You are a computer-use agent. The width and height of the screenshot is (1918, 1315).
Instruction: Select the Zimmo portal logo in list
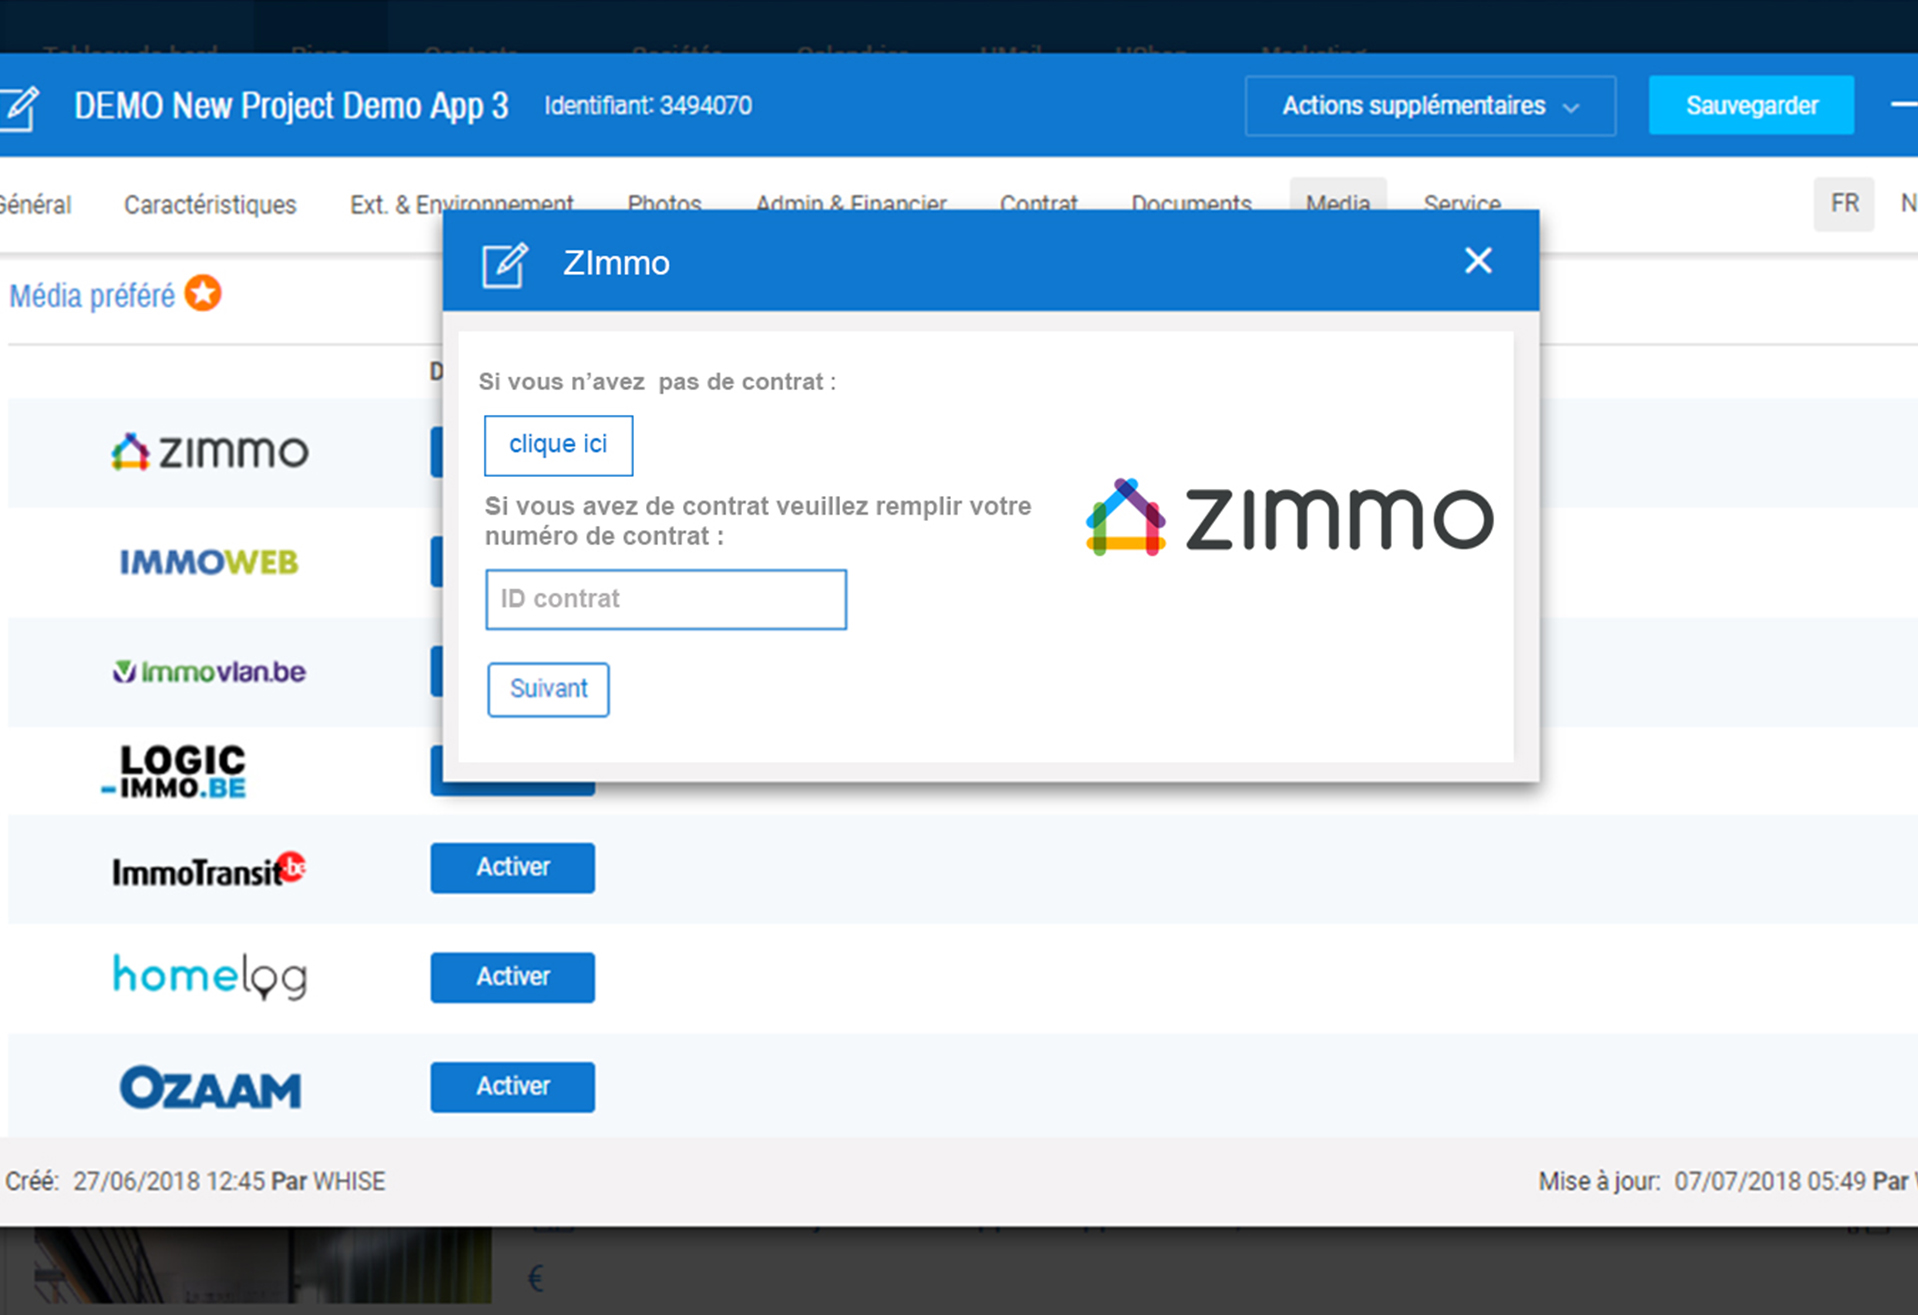point(209,452)
